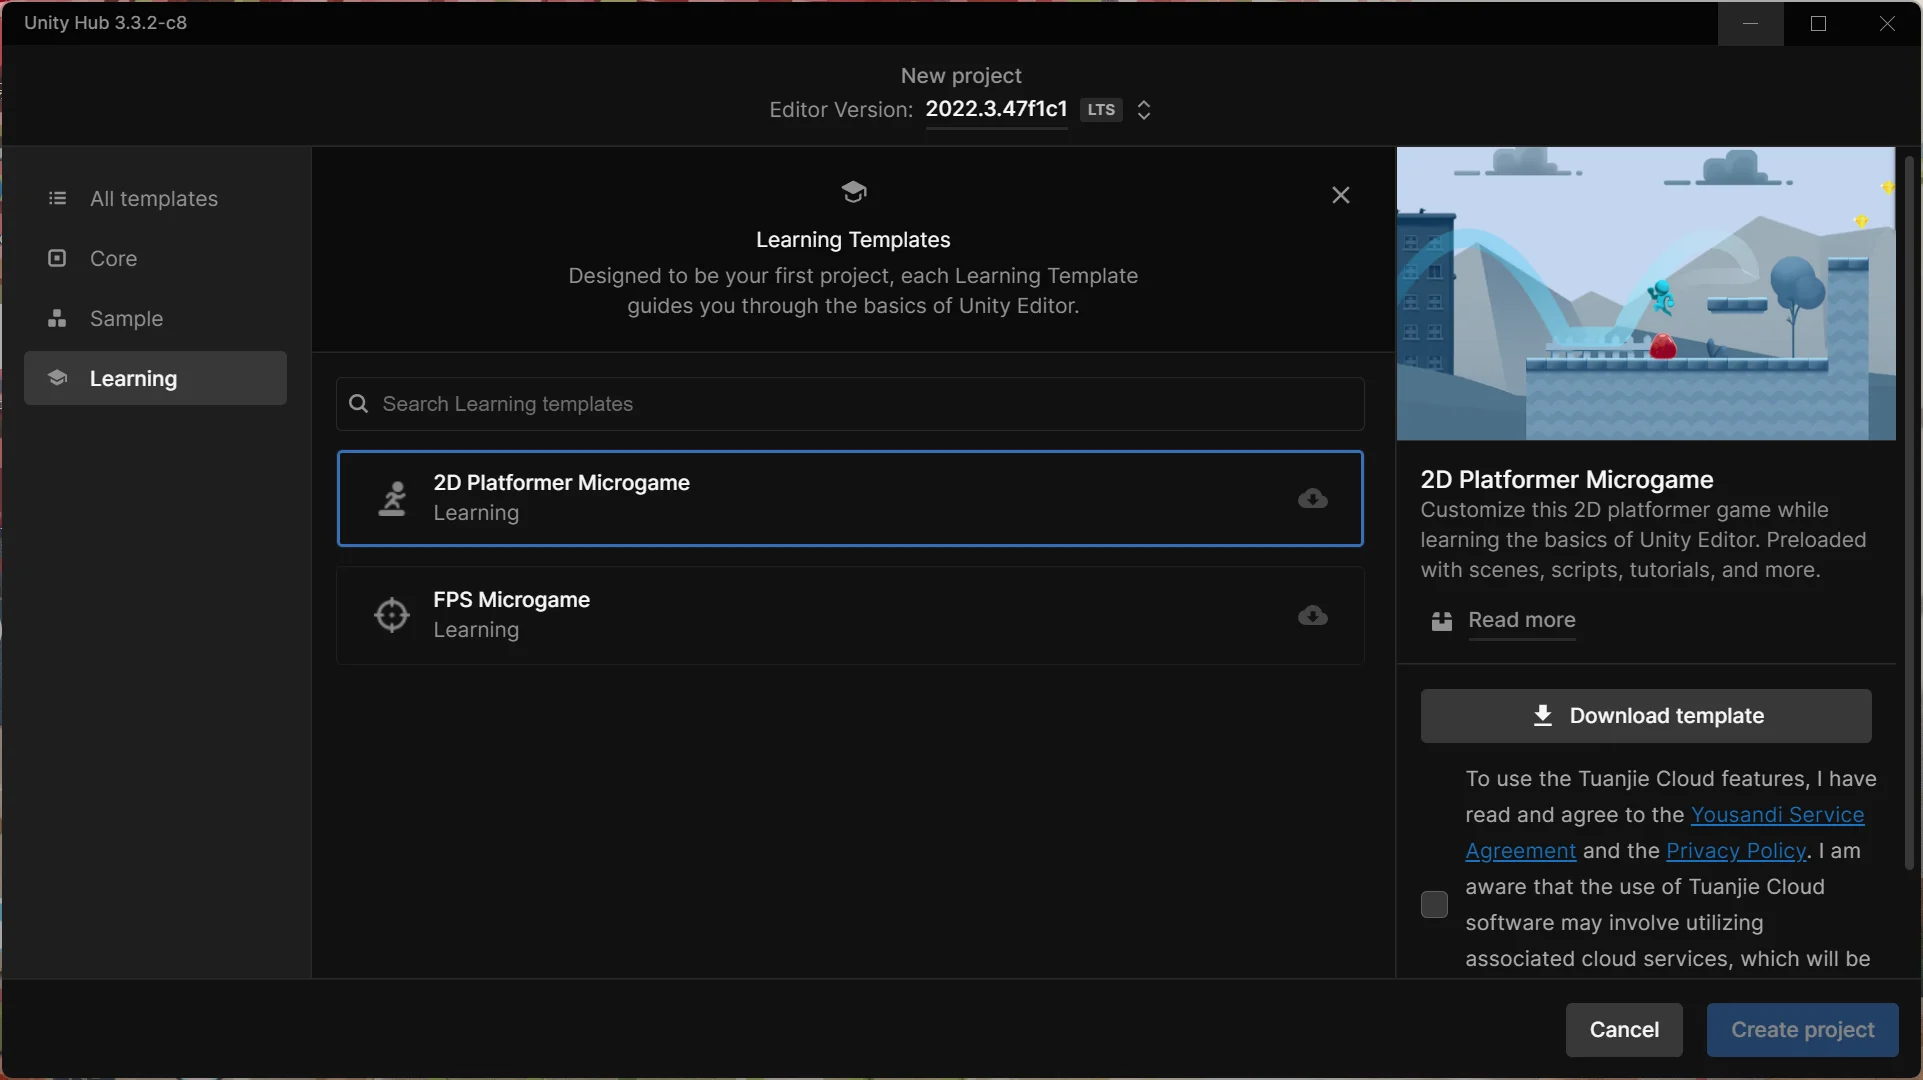The width and height of the screenshot is (1923, 1080).
Task: Open the Editor Version selector arrows
Action: (x=1144, y=110)
